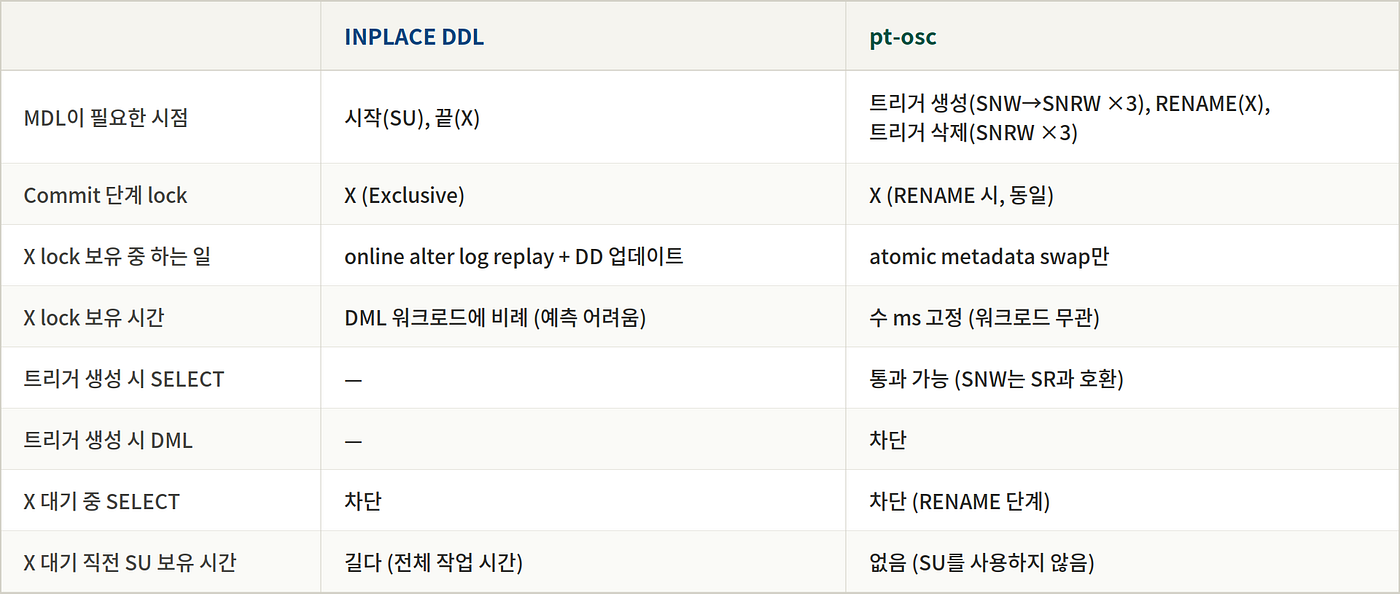Click 'DML 워크로드에 비례 (예측 어려움)' cell
1400x594 pixels.
coord(495,318)
